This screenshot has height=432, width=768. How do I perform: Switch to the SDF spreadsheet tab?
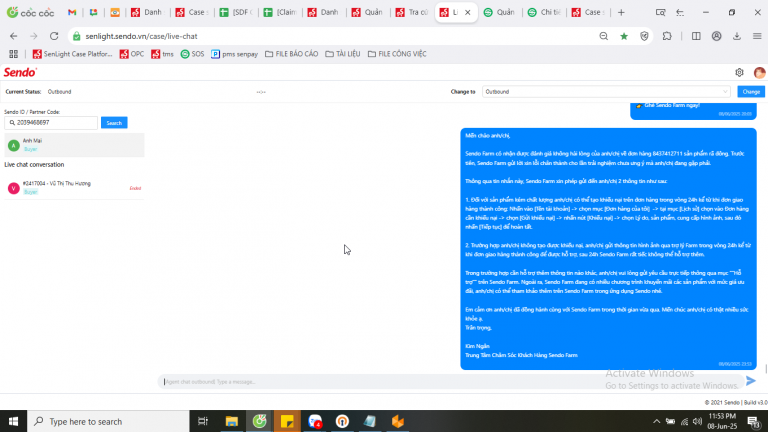[236, 12]
